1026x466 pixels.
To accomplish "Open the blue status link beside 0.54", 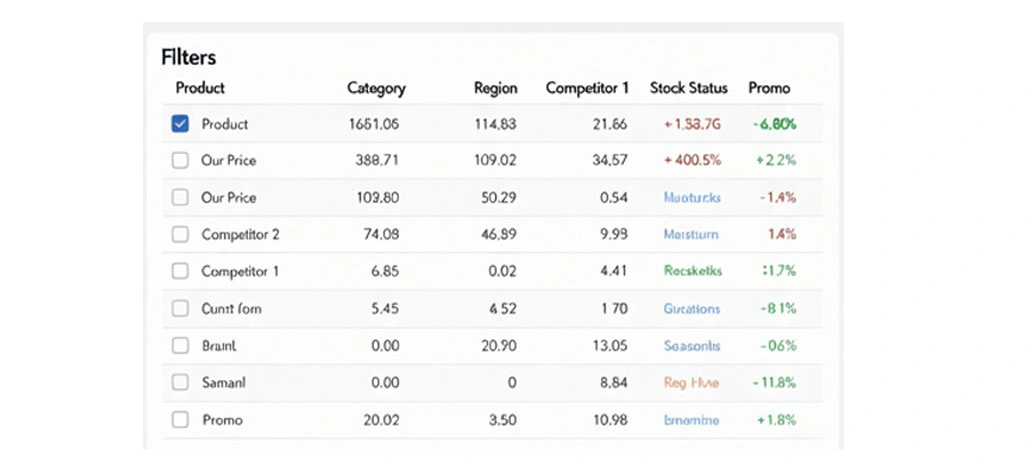I will (x=692, y=198).
